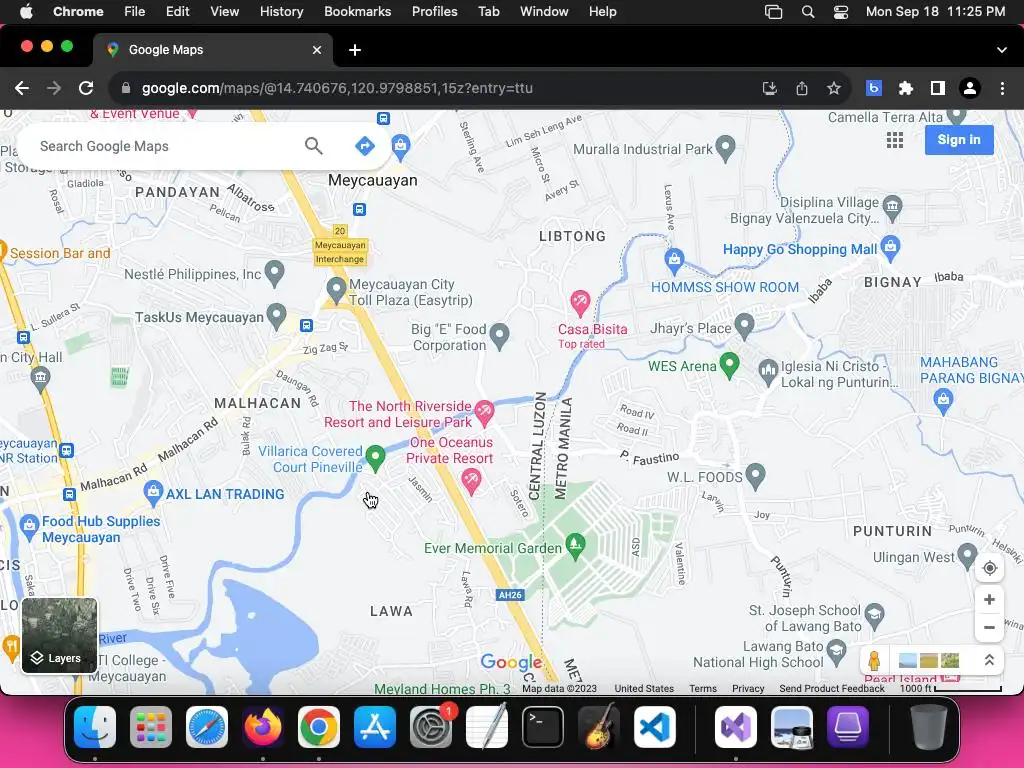The image size is (1024, 768).
Task: Open macOS Control Center toggle icon
Action: (840, 12)
